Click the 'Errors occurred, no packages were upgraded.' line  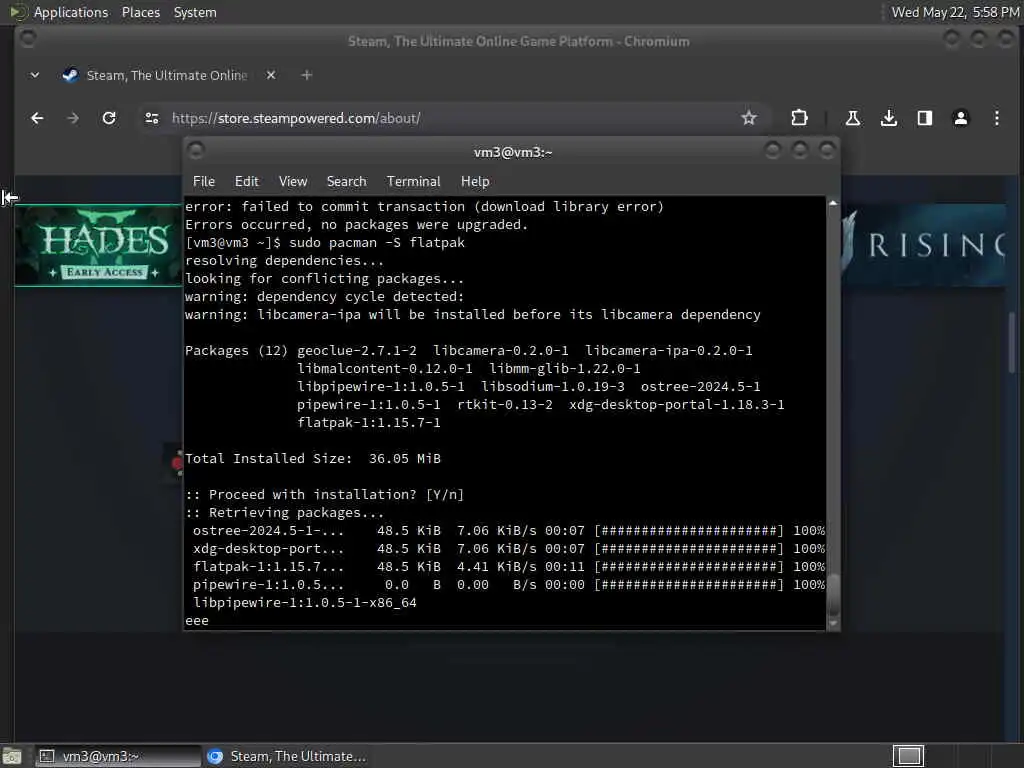coord(357,225)
